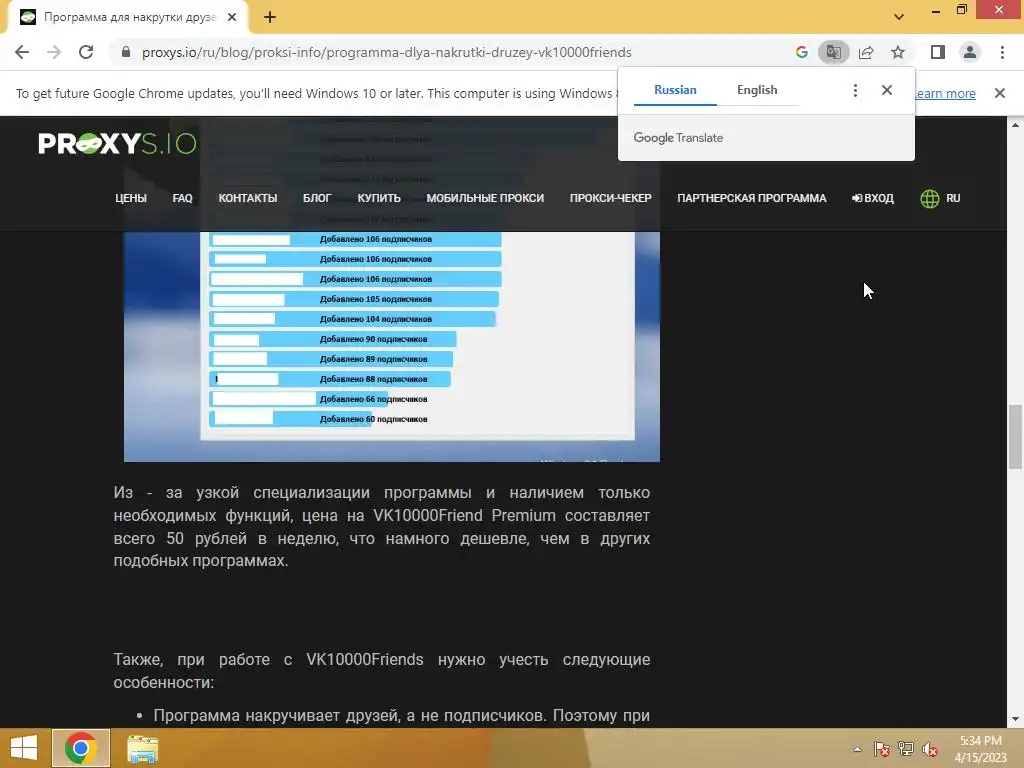This screenshot has width=1024, height=768.
Task: Click the subscribers screenshot image
Action: pos(392,346)
